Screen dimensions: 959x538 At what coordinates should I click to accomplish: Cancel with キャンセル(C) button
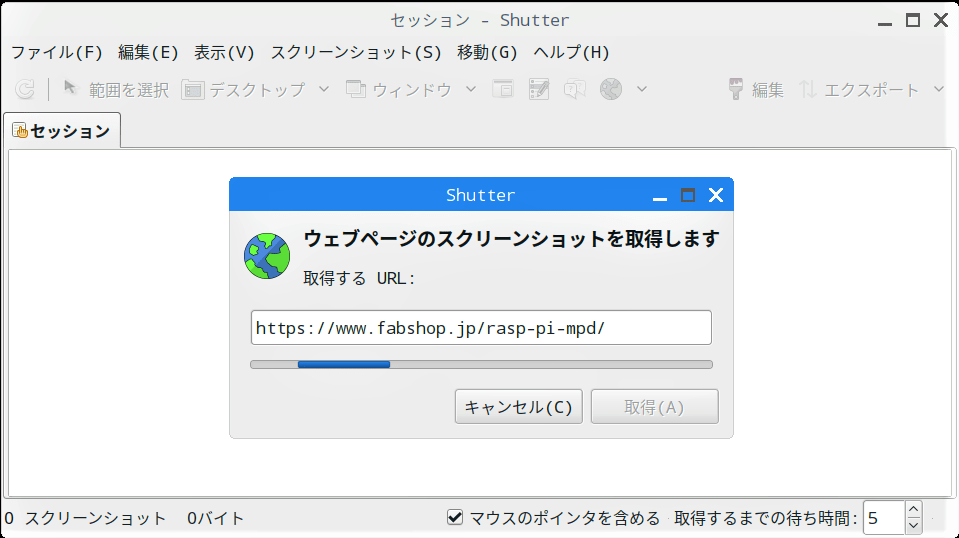(x=519, y=407)
